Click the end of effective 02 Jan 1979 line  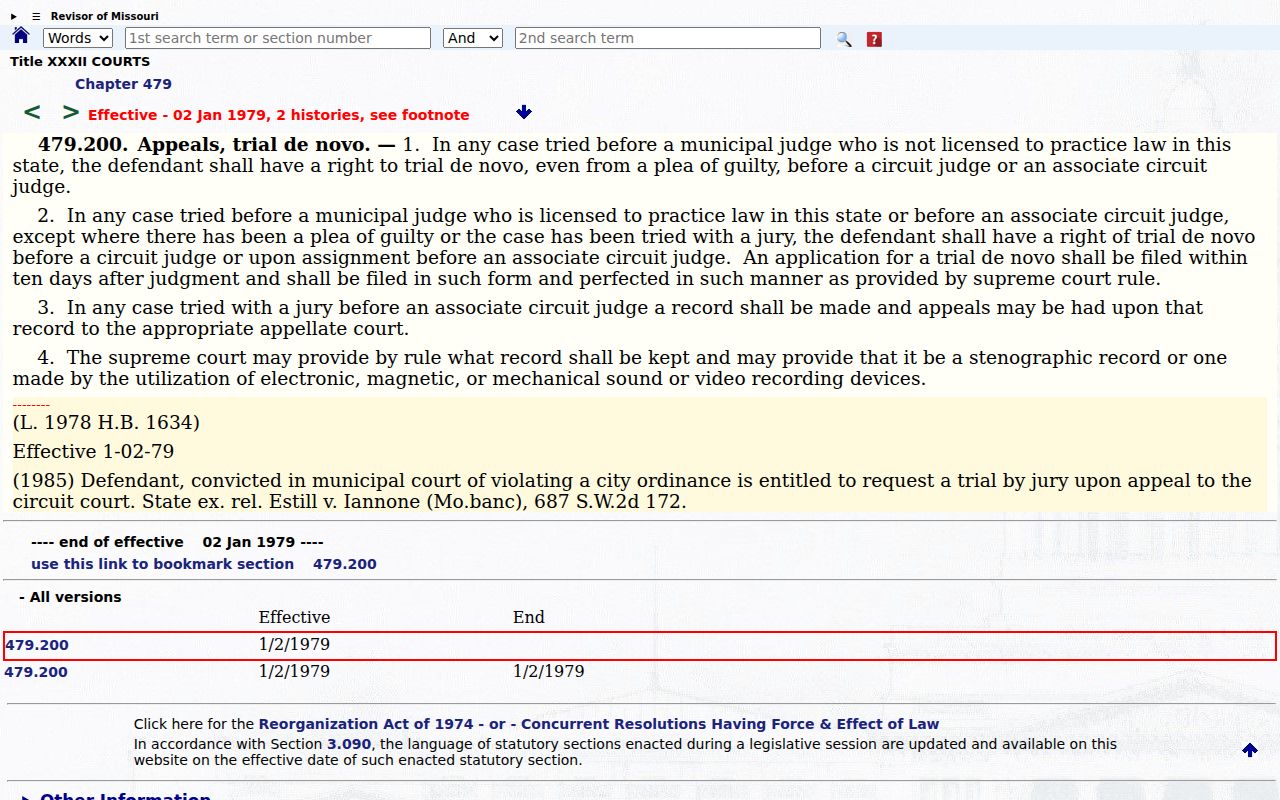pos(177,542)
